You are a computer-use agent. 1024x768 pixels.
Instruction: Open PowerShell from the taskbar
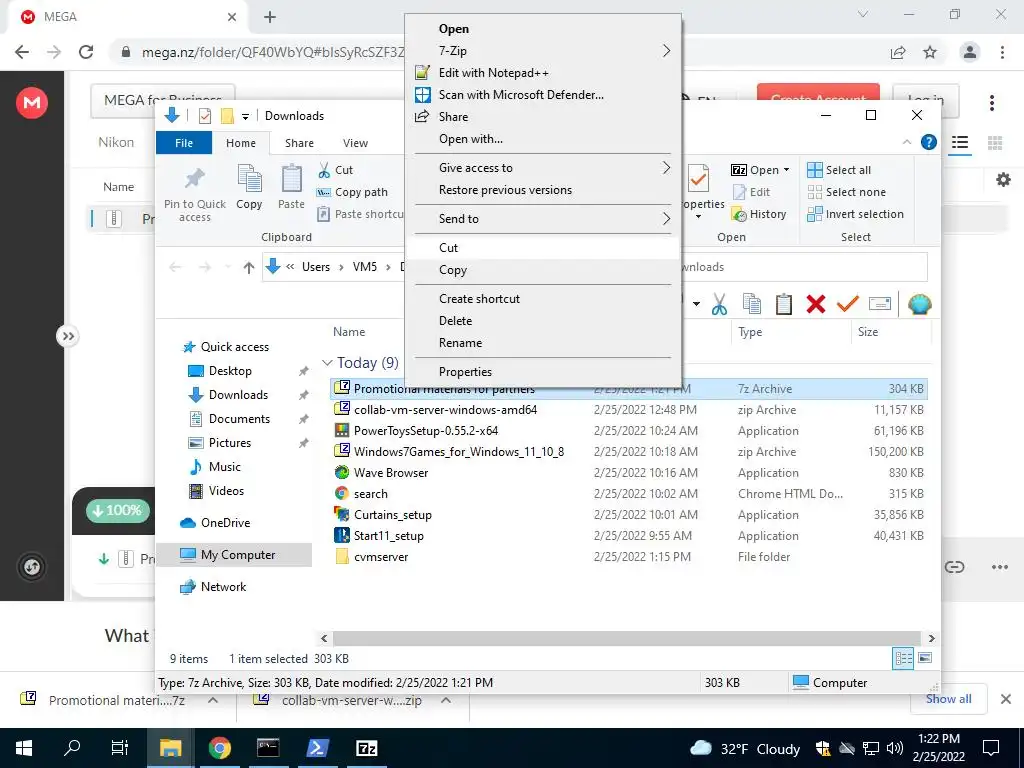click(317, 748)
